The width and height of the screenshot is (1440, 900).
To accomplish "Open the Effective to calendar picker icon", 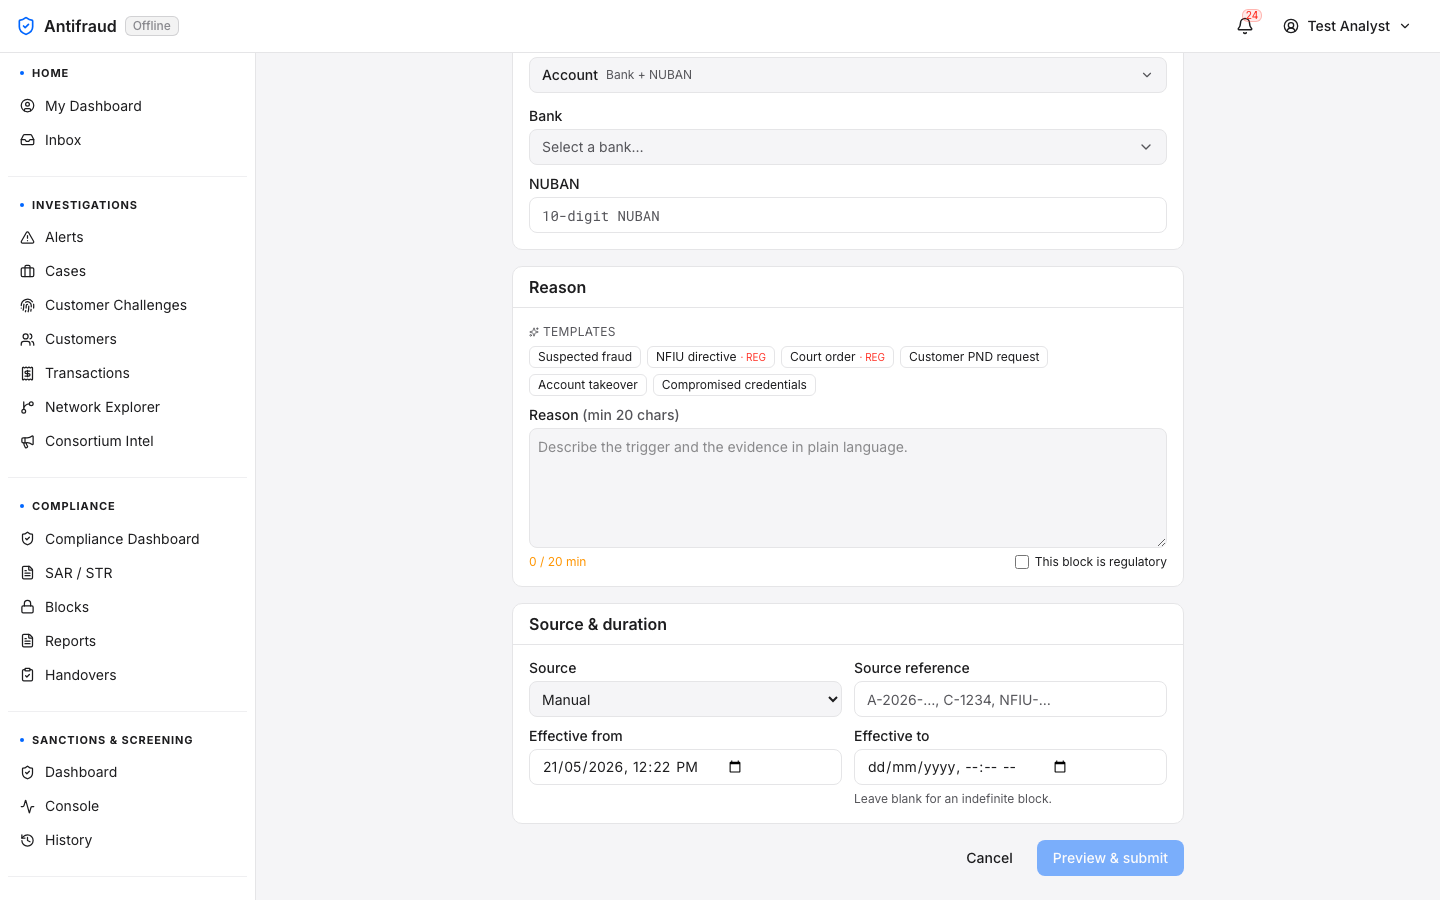I will point(1060,767).
